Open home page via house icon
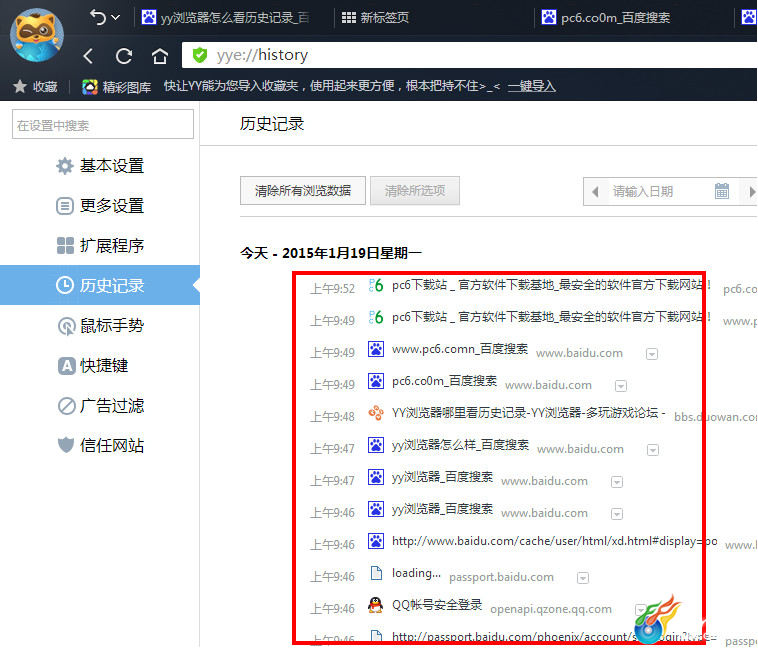 pyautogui.click(x=160, y=56)
